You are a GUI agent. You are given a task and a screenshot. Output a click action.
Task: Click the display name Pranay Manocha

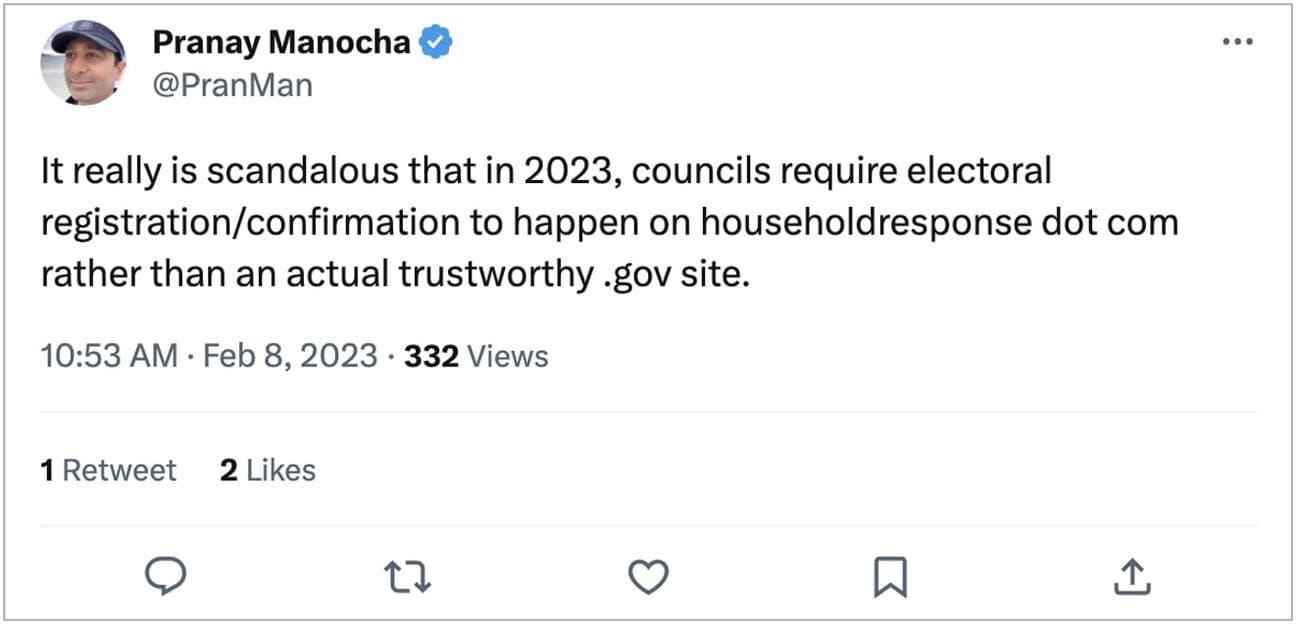click(281, 42)
